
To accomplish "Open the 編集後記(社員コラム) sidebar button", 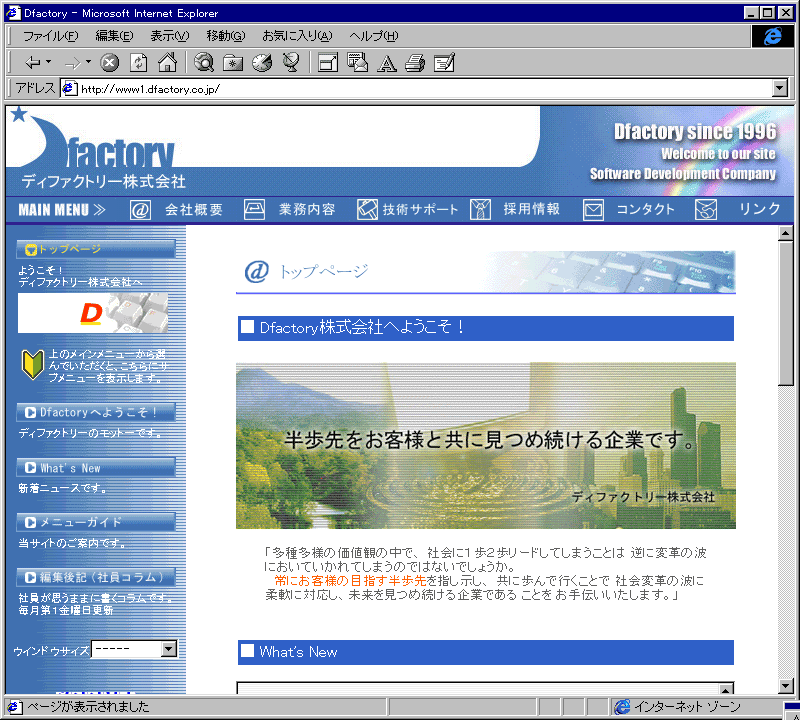I will tap(96, 578).
